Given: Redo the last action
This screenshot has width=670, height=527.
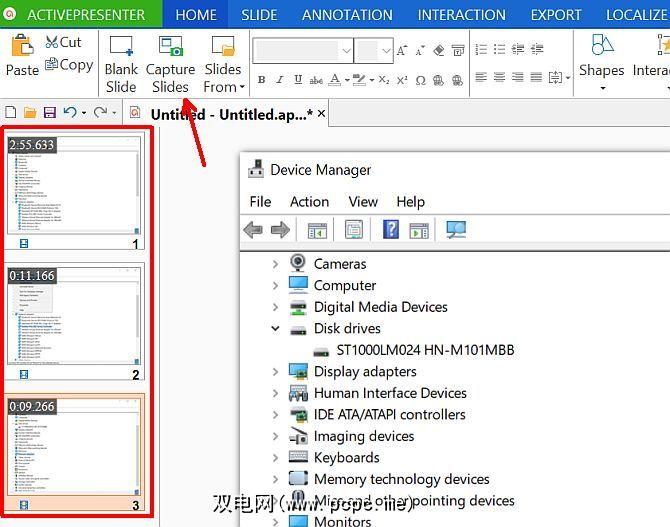Looking at the screenshot, I should [101, 112].
